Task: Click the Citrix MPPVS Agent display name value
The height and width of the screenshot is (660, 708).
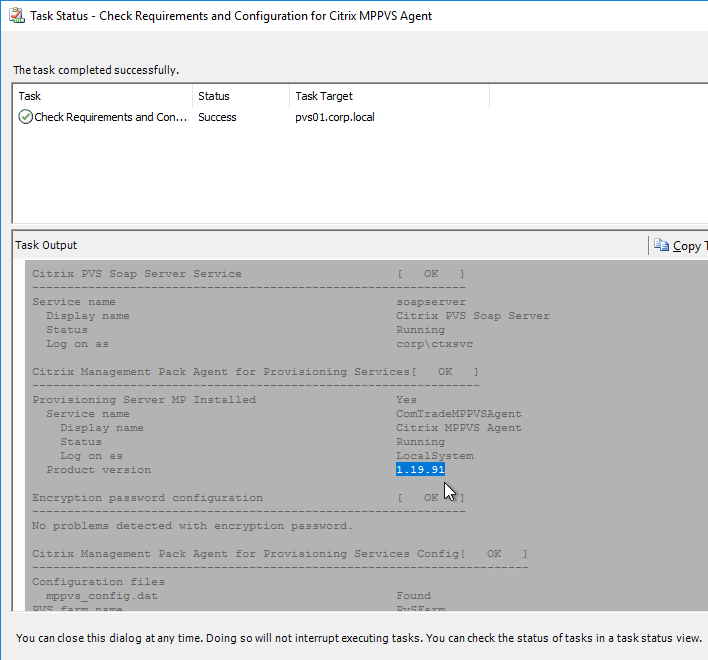Action: click(x=459, y=428)
